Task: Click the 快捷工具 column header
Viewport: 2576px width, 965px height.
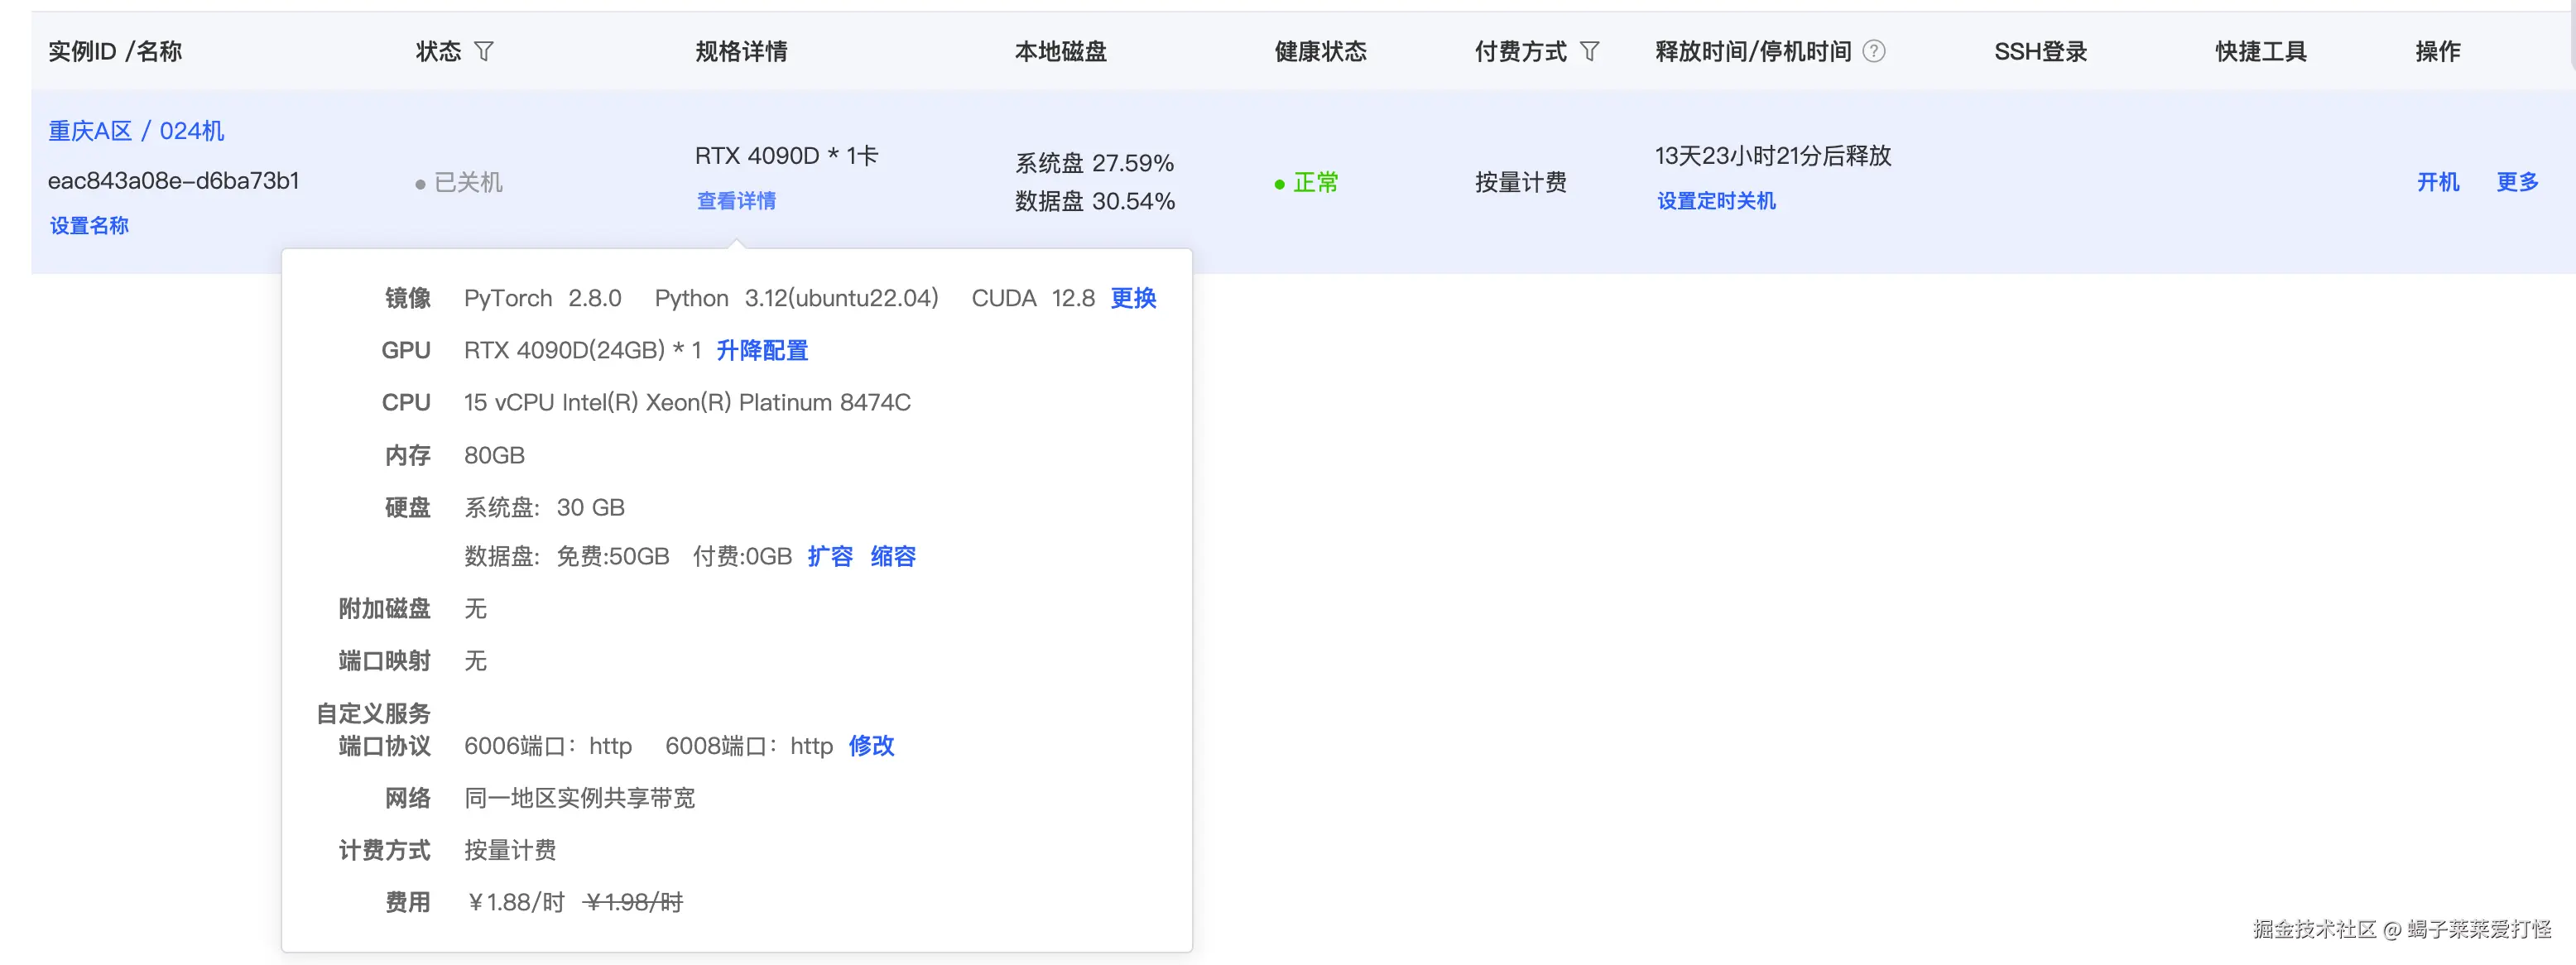Action: [2260, 51]
